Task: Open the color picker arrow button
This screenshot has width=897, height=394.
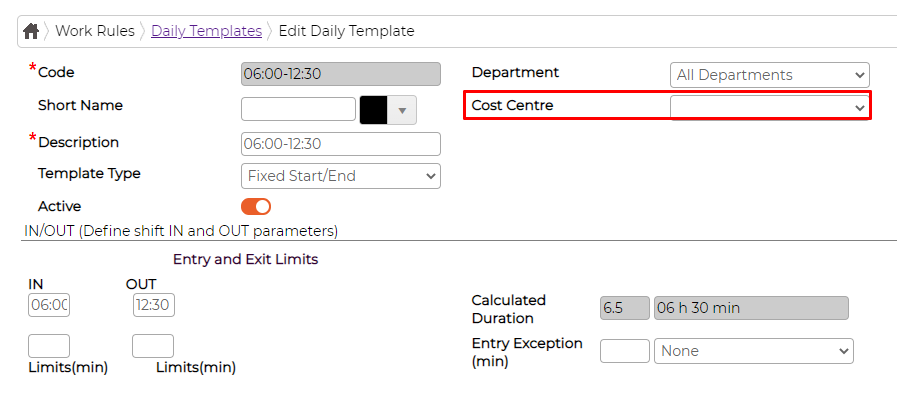Action: pyautogui.click(x=402, y=110)
